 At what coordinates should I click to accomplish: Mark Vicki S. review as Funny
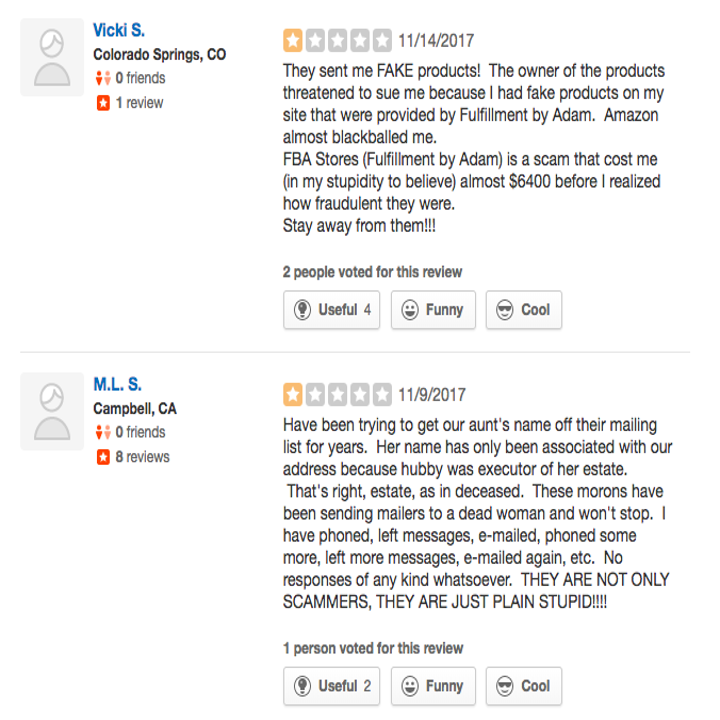tap(433, 310)
